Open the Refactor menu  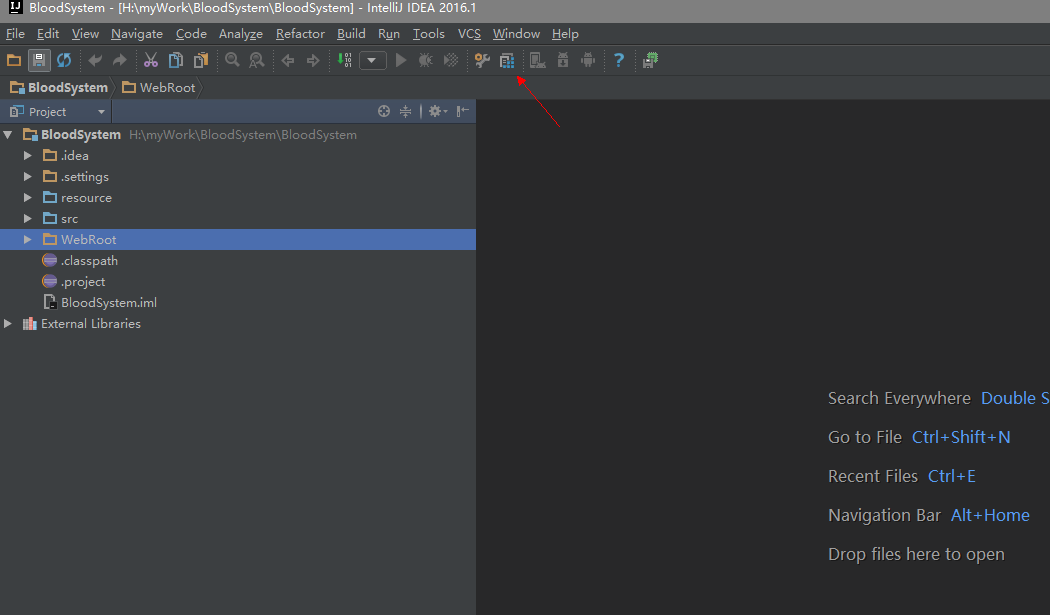click(300, 33)
